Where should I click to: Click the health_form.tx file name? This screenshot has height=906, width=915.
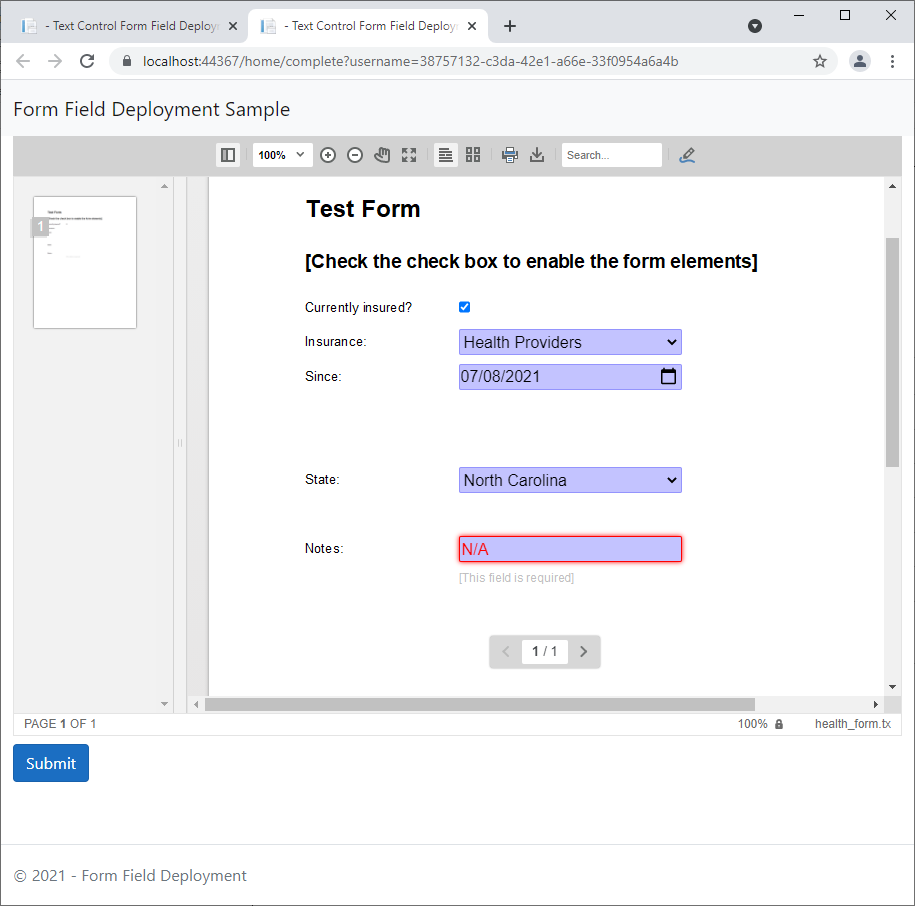(x=853, y=724)
